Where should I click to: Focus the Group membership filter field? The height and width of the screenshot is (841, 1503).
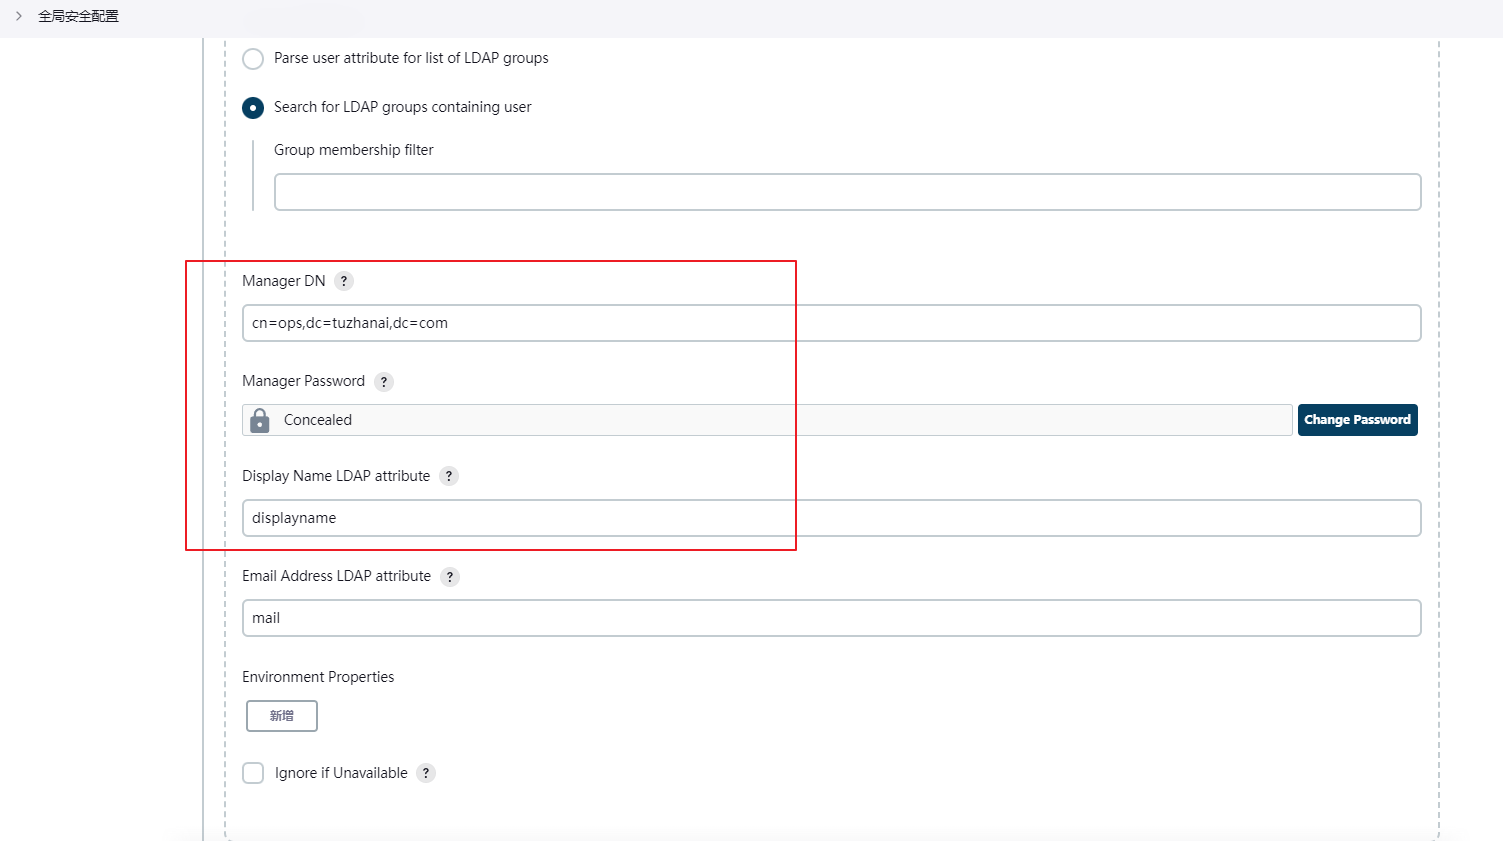click(x=847, y=192)
